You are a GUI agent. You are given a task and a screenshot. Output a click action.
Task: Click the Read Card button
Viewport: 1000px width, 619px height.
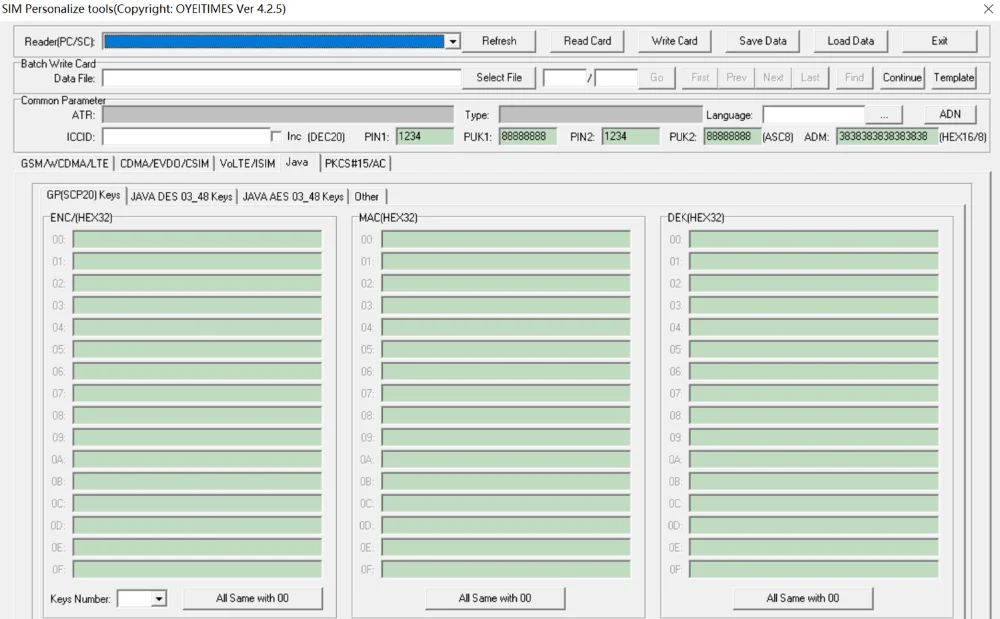click(587, 41)
